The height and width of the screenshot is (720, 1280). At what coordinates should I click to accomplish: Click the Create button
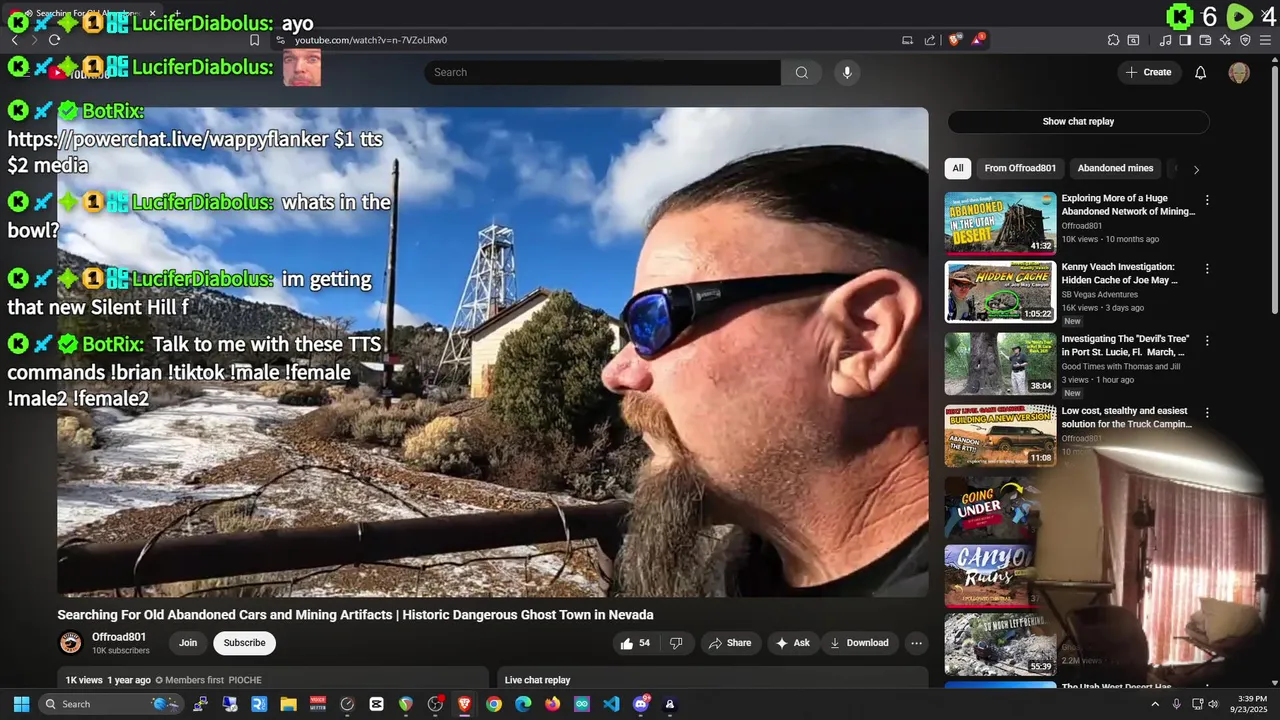(1148, 72)
